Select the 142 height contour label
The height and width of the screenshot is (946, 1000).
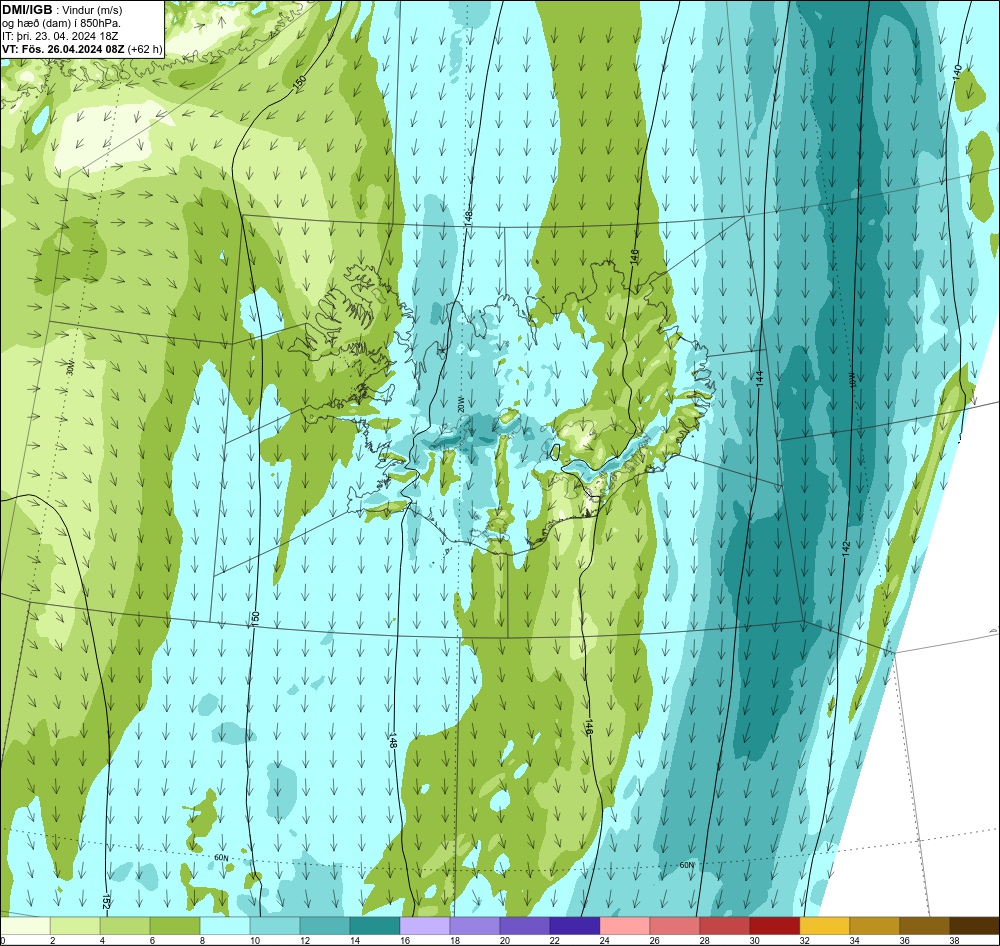pyautogui.click(x=846, y=549)
